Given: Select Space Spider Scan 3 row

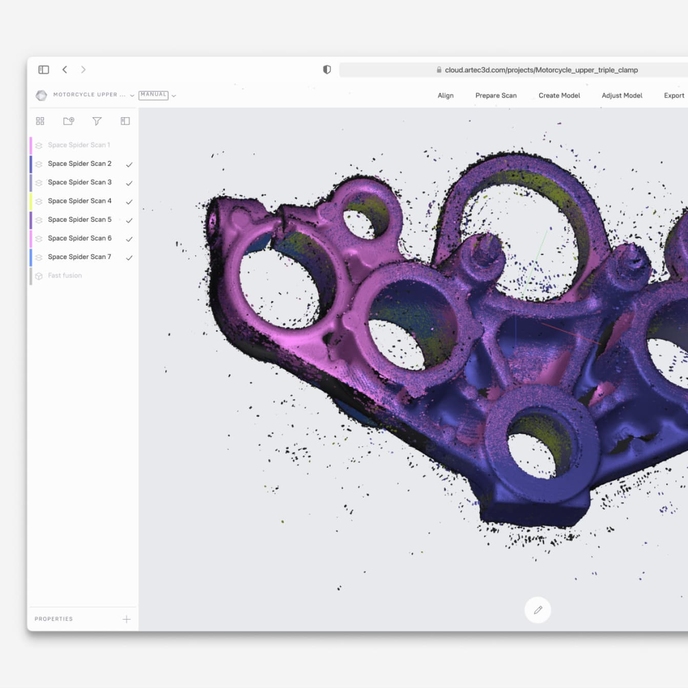Looking at the screenshot, I should pos(82,183).
